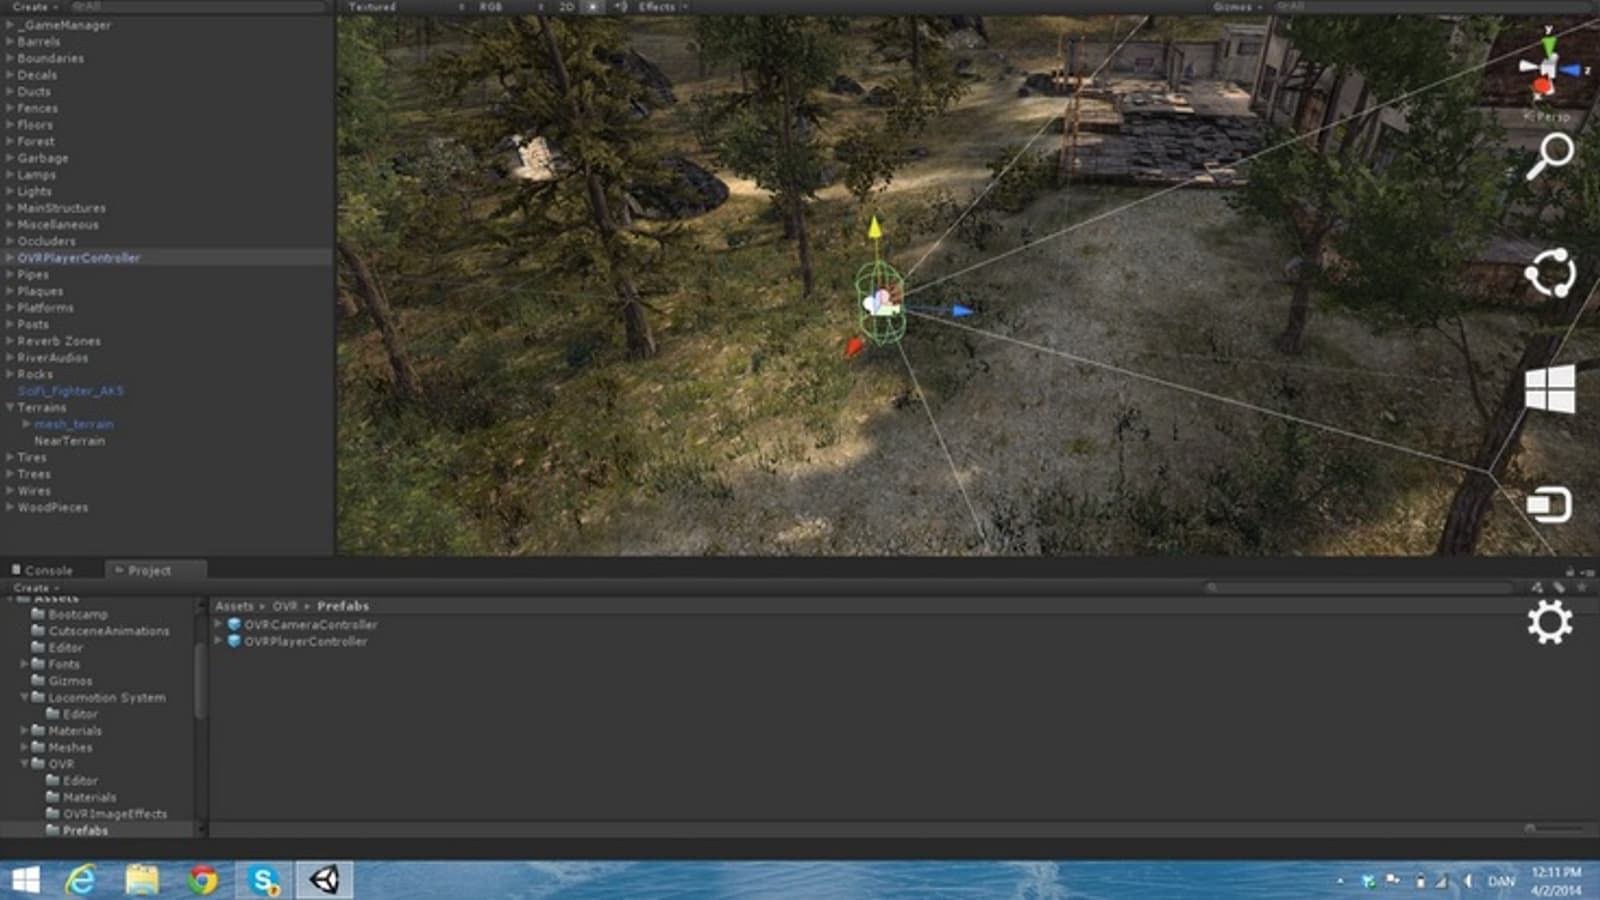
Task: Select OVRPlayerController in the Hierarchy
Action: pyautogui.click(x=79, y=258)
